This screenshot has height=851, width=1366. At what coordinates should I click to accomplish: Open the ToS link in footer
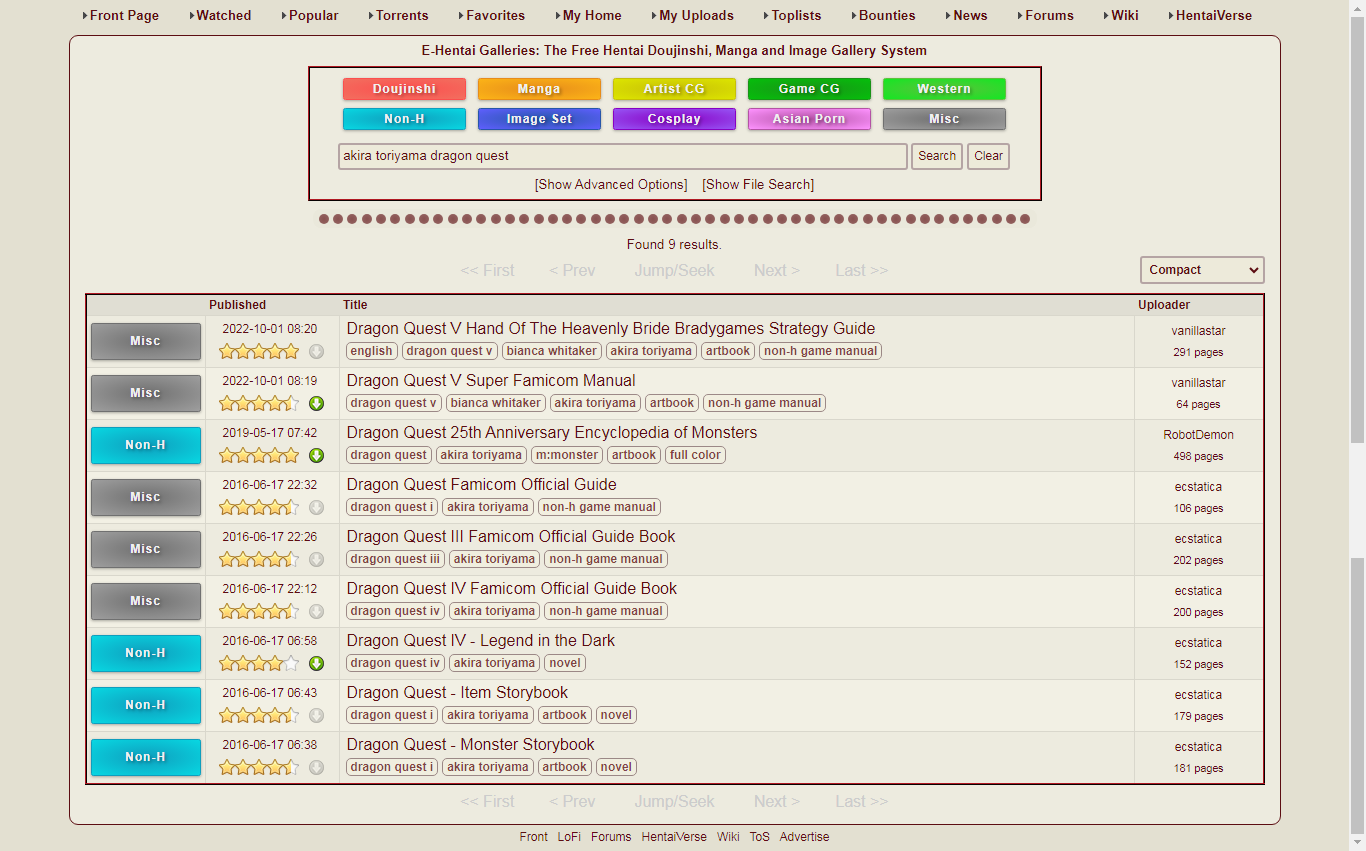760,837
